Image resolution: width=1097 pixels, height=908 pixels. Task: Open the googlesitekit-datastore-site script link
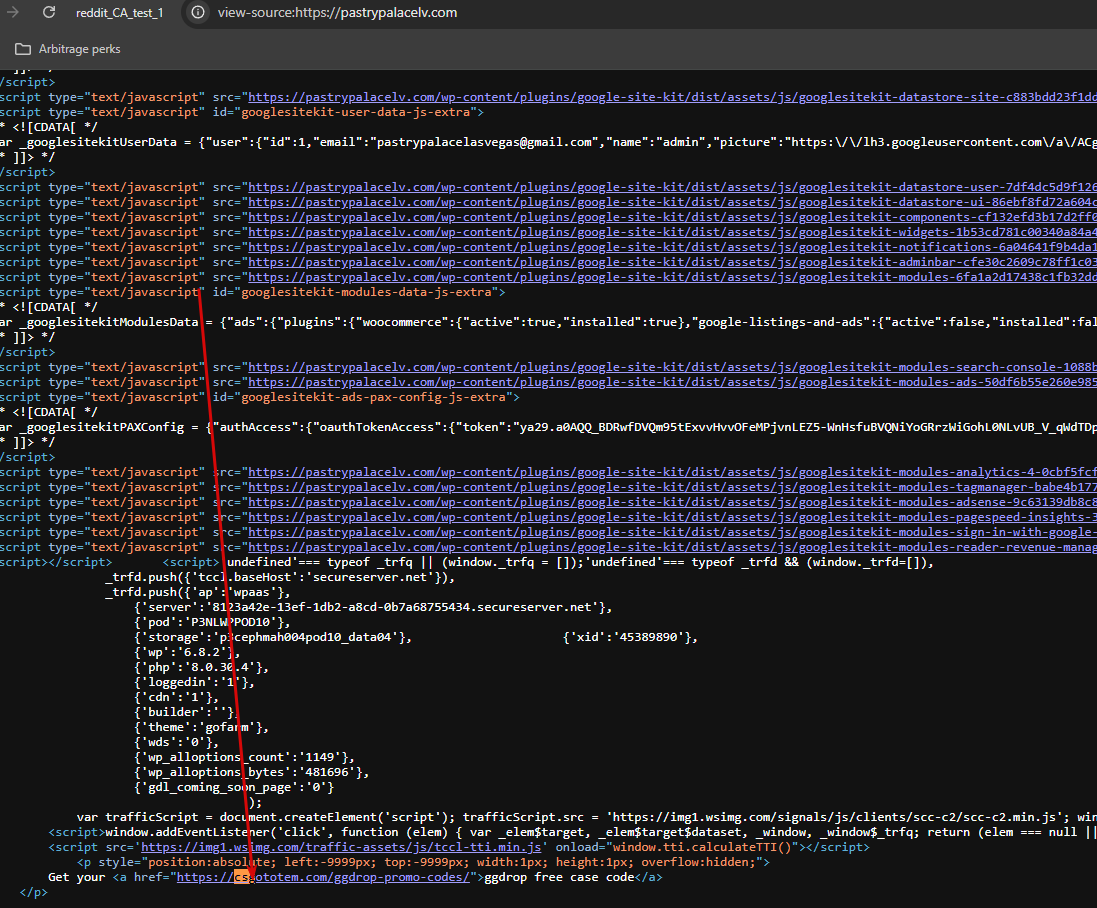click(672, 97)
